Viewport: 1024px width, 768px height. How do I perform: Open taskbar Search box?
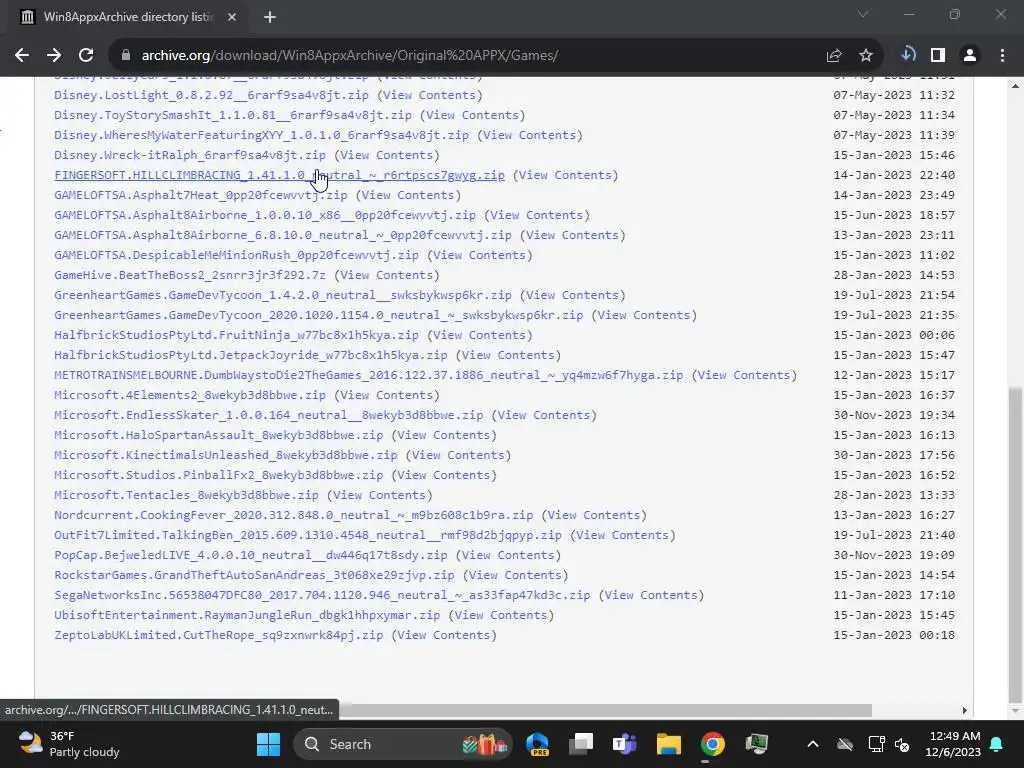[402, 744]
